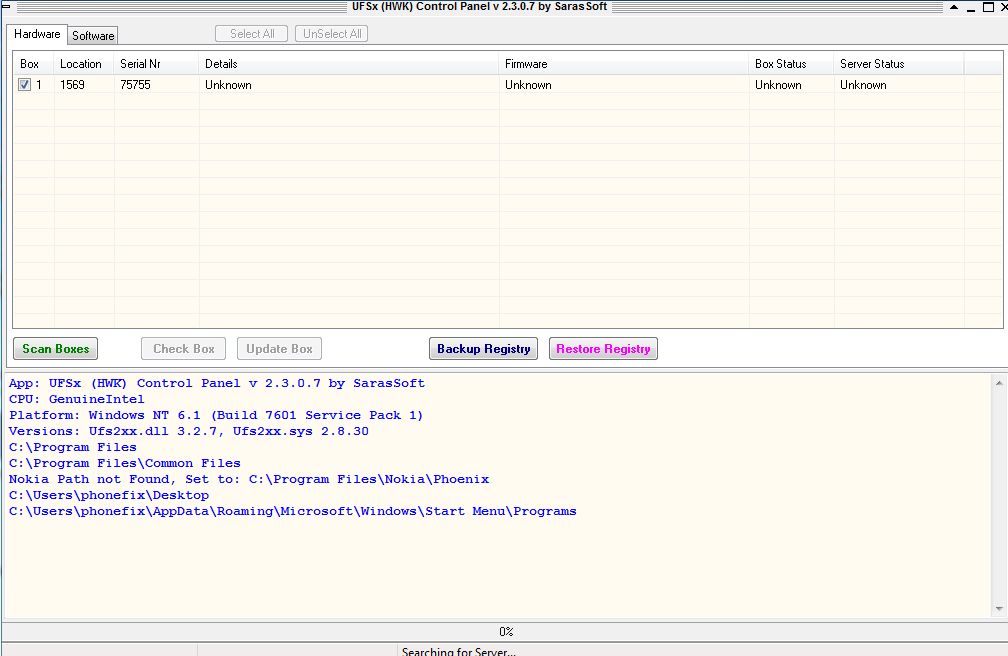Click the Check Box button
The image size is (1008, 656).
(x=184, y=349)
